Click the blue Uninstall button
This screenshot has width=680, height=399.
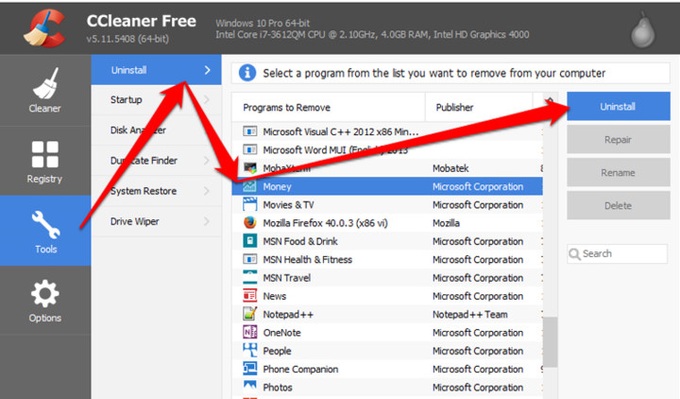[618, 106]
